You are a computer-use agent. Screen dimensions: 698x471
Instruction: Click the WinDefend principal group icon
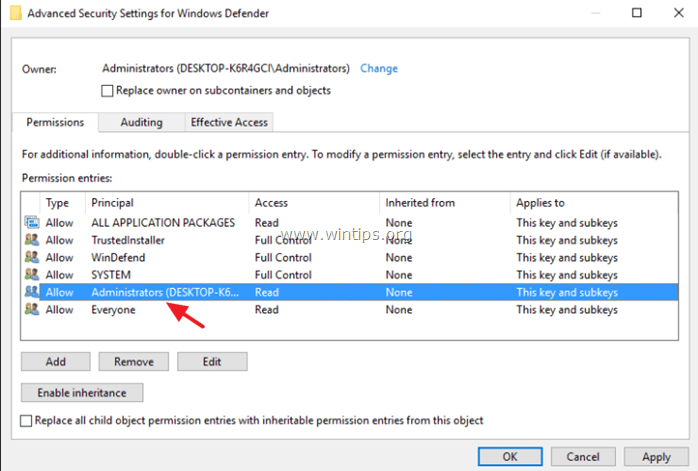(32, 257)
